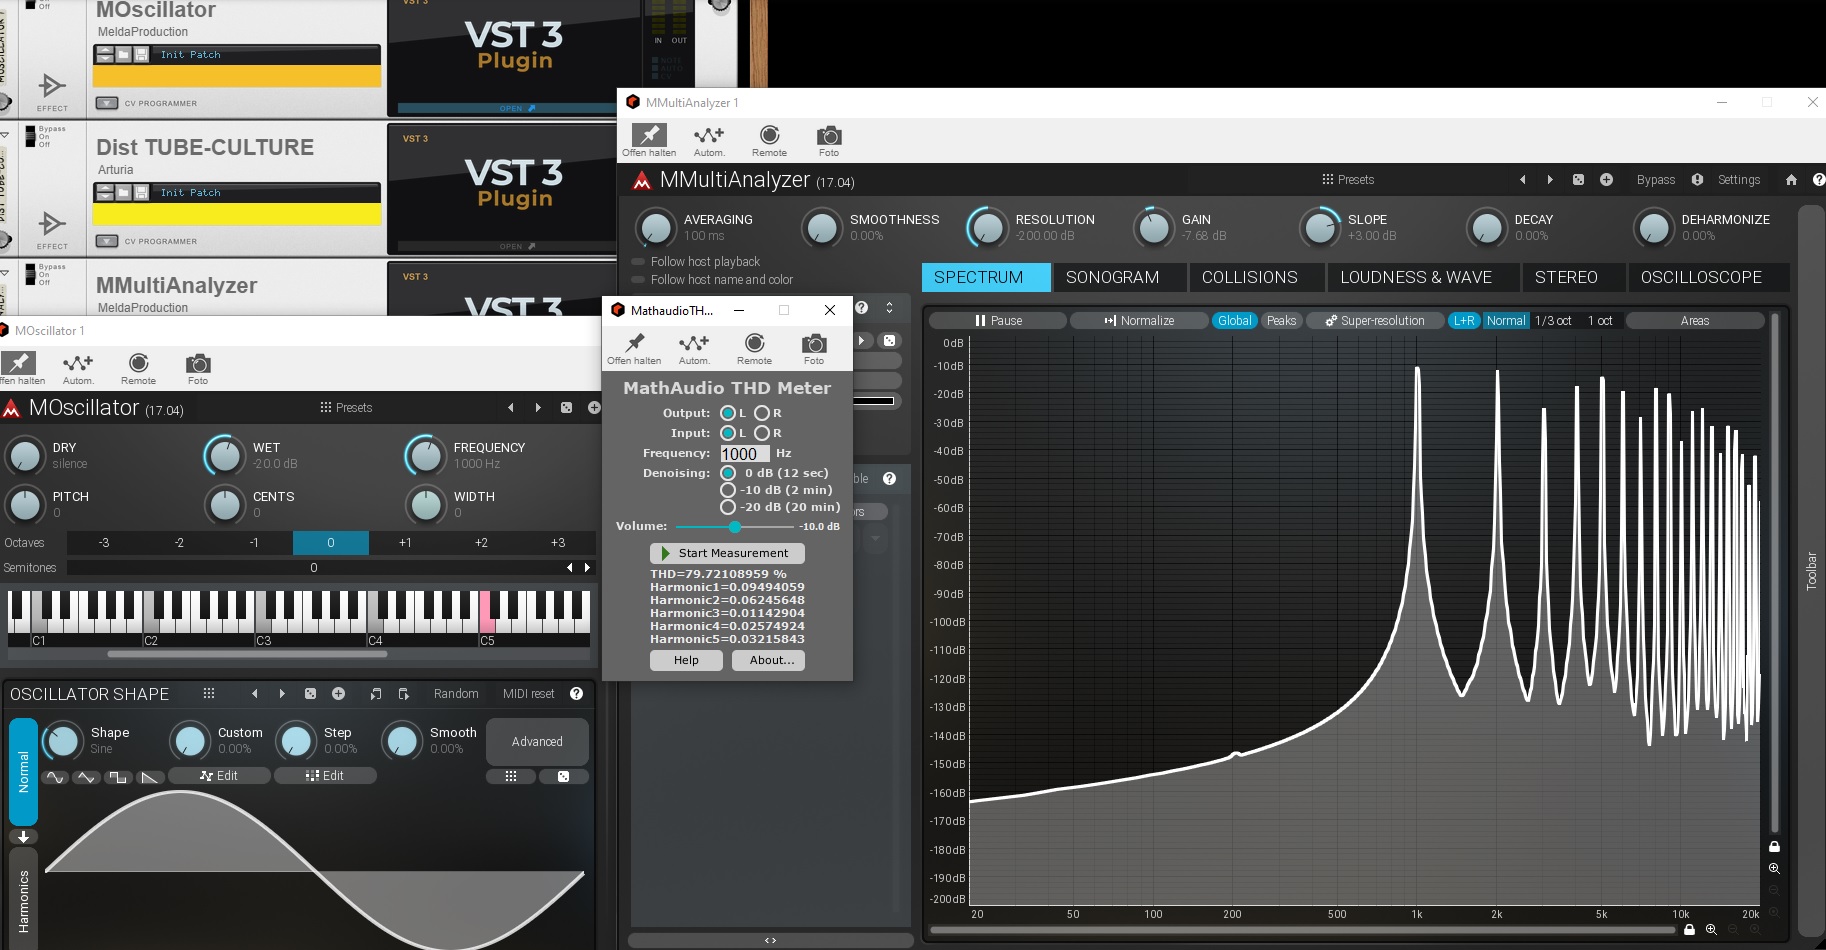Image resolution: width=1826 pixels, height=950 pixels.
Task: Click Oscillator Shape randomize dice icon
Action: (x=310, y=693)
